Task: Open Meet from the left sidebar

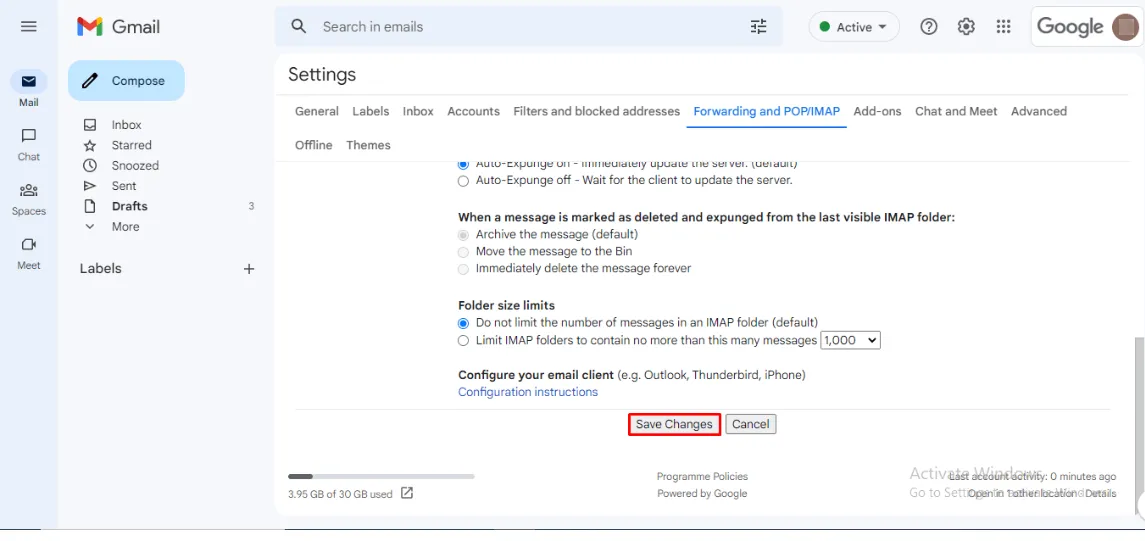Action: point(29,252)
